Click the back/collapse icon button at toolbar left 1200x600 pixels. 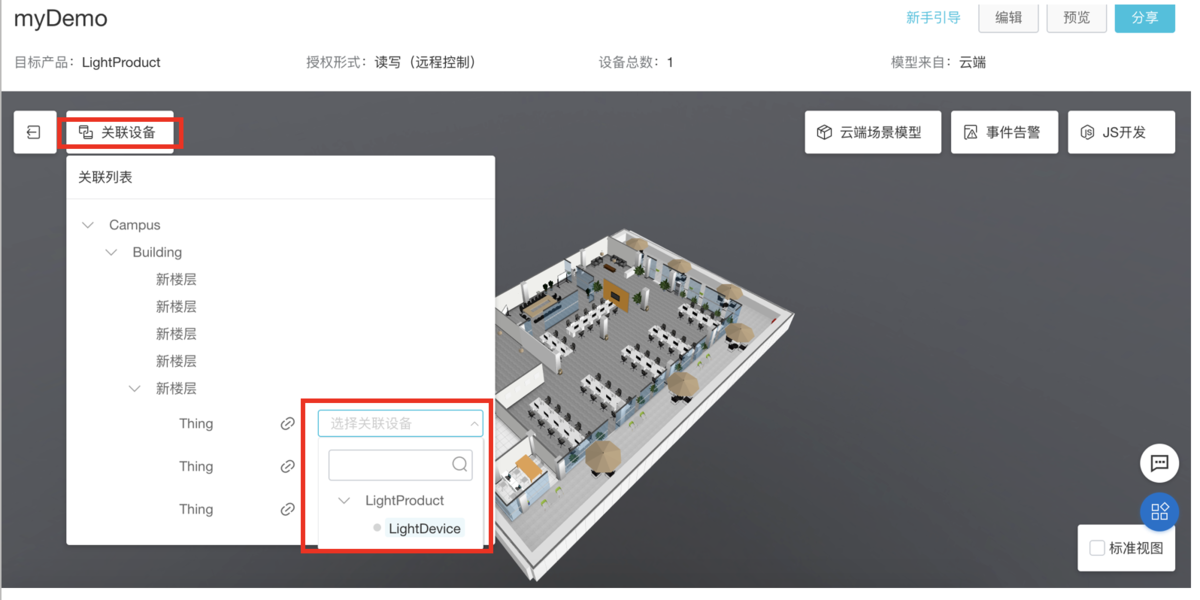tap(34, 132)
